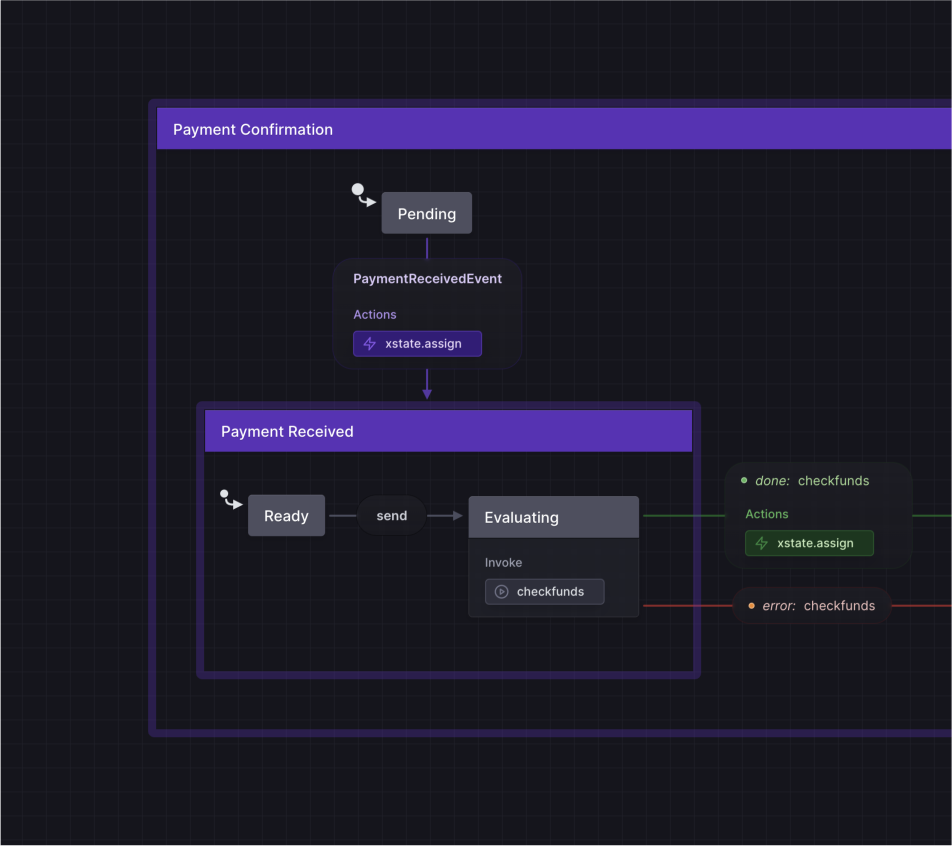The width and height of the screenshot is (952, 846).
Task: Toggle the send event pill
Action: click(391, 515)
